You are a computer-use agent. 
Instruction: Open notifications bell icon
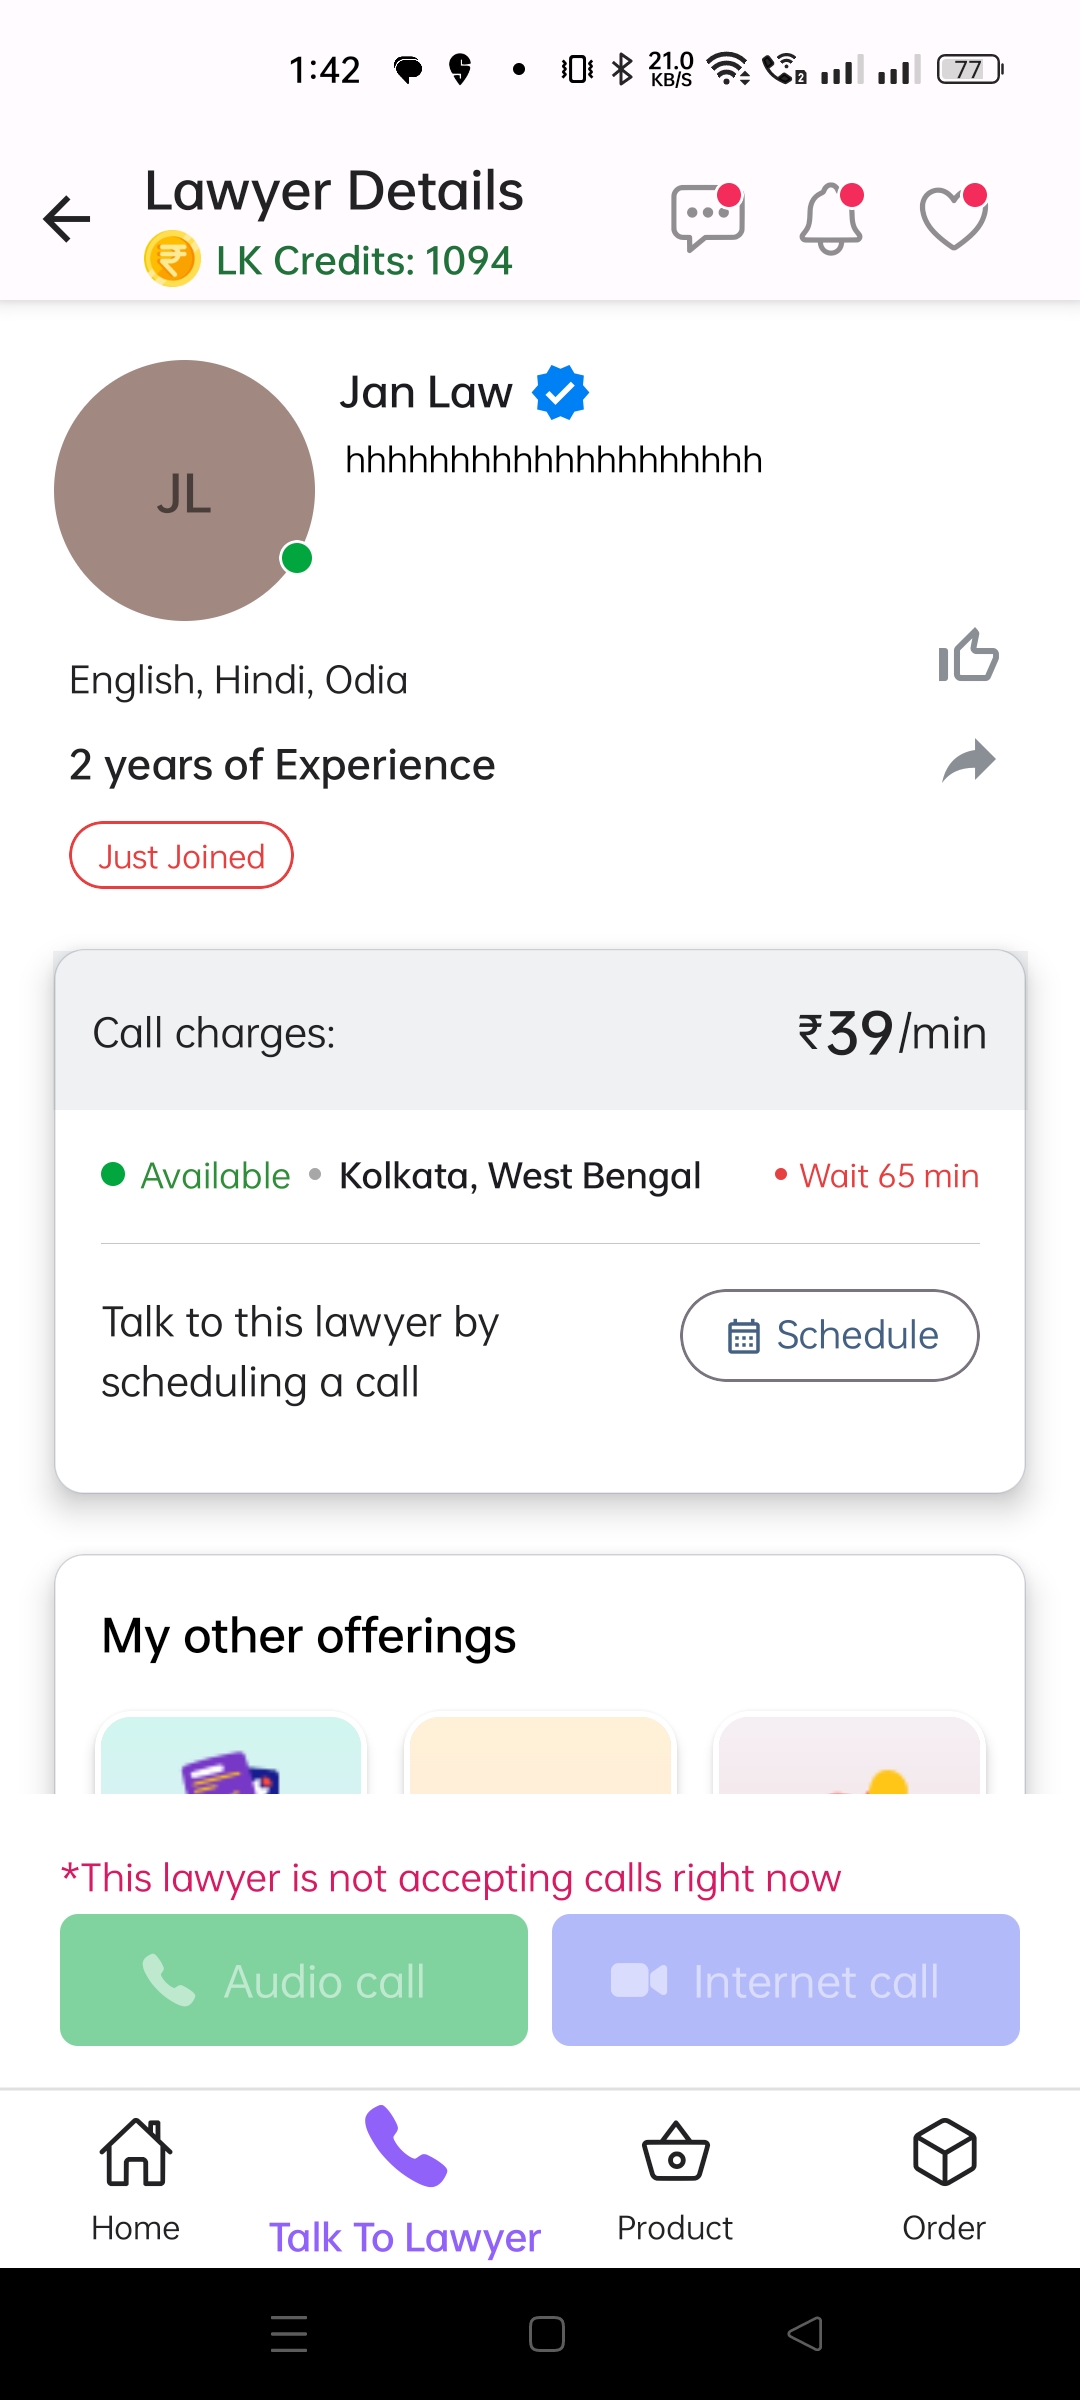tap(830, 219)
